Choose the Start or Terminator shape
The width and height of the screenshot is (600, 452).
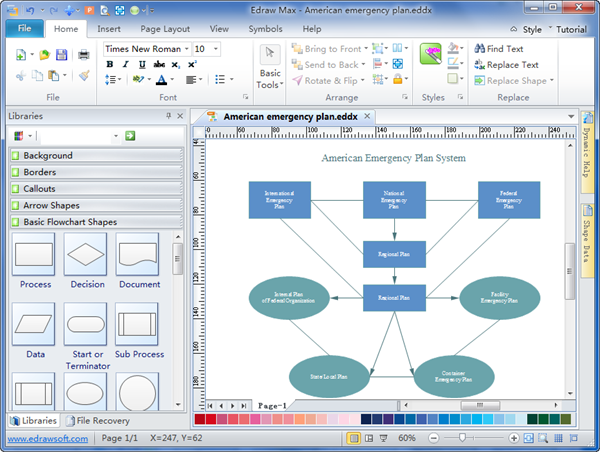pos(86,324)
